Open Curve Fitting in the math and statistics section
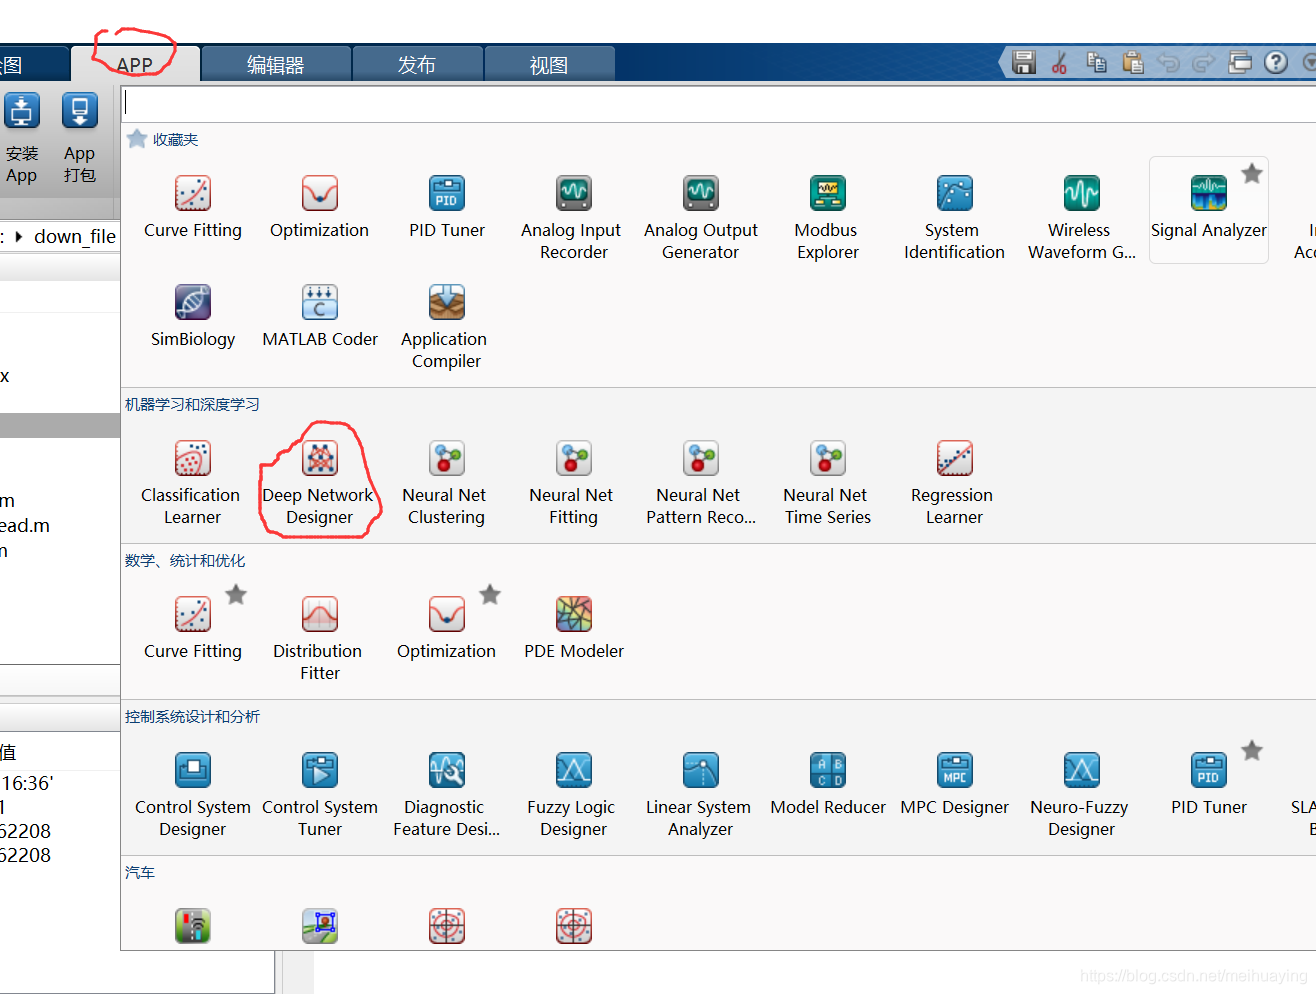Image resolution: width=1316 pixels, height=994 pixels. (193, 629)
